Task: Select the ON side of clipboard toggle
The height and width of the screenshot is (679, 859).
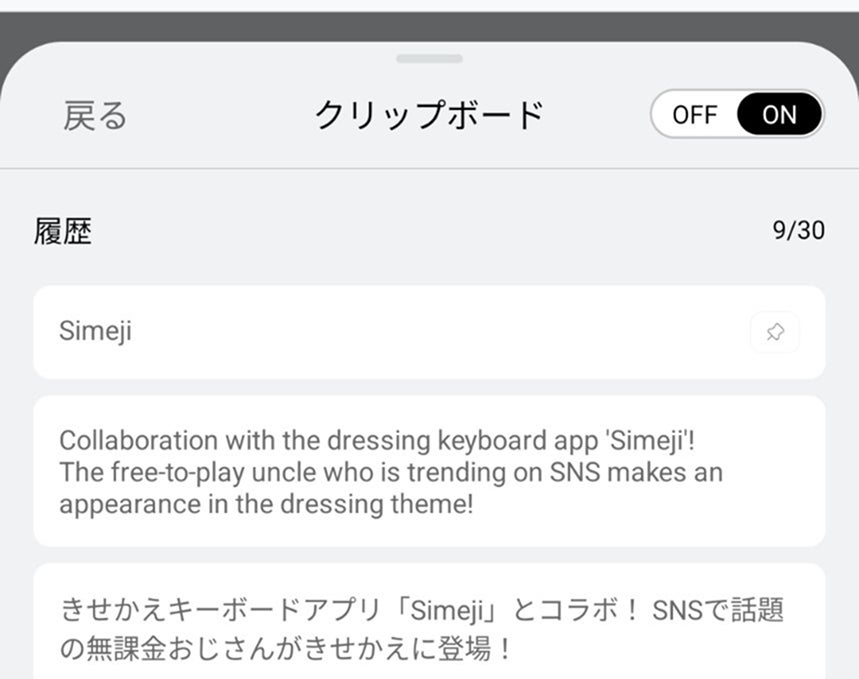Action: click(x=779, y=115)
